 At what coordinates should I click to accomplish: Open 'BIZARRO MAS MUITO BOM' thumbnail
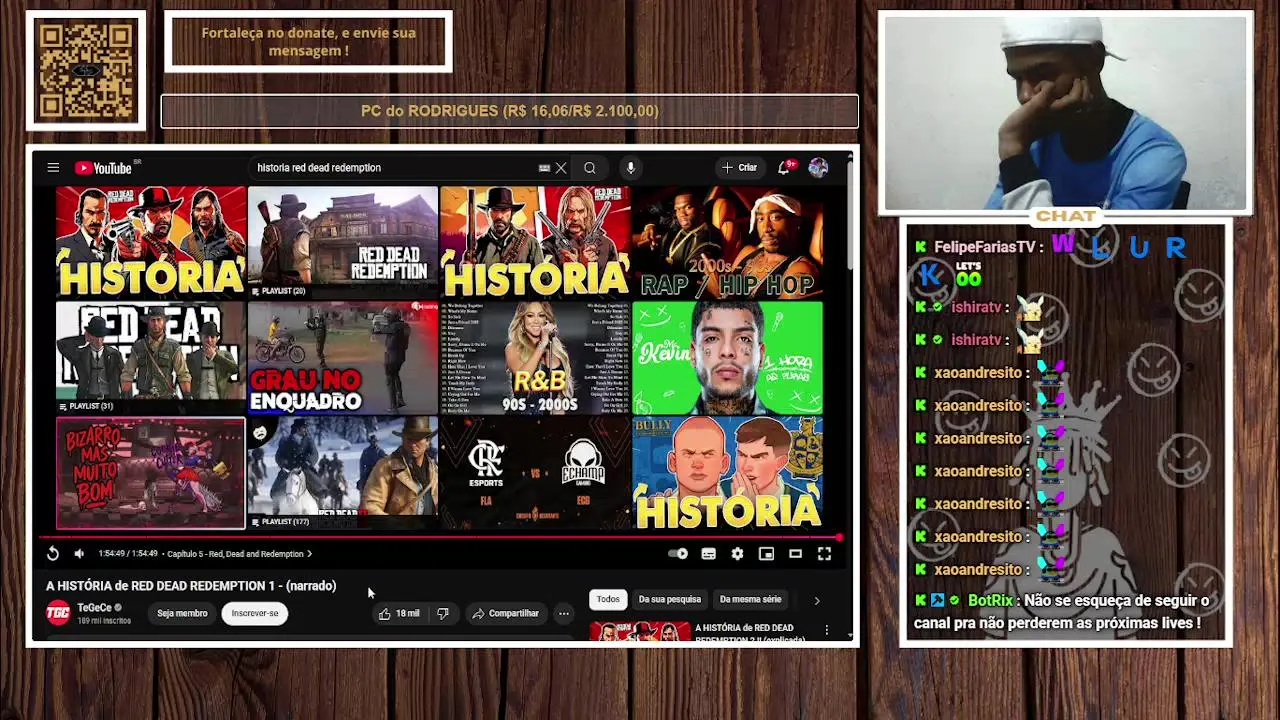151,473
